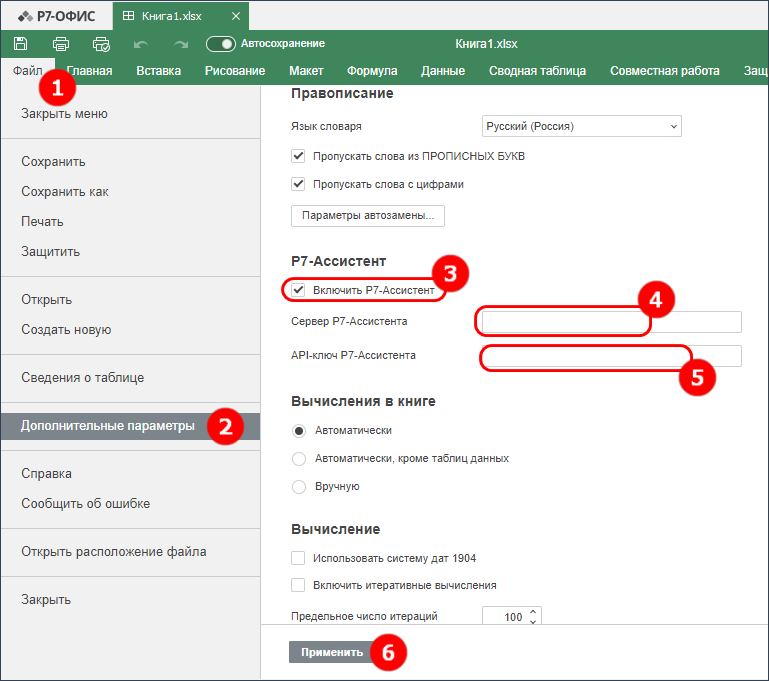Image resolution: width=769 pixels, height=681 pixels.
Task: Open the Данные tab
Action: tap(443, 71)
